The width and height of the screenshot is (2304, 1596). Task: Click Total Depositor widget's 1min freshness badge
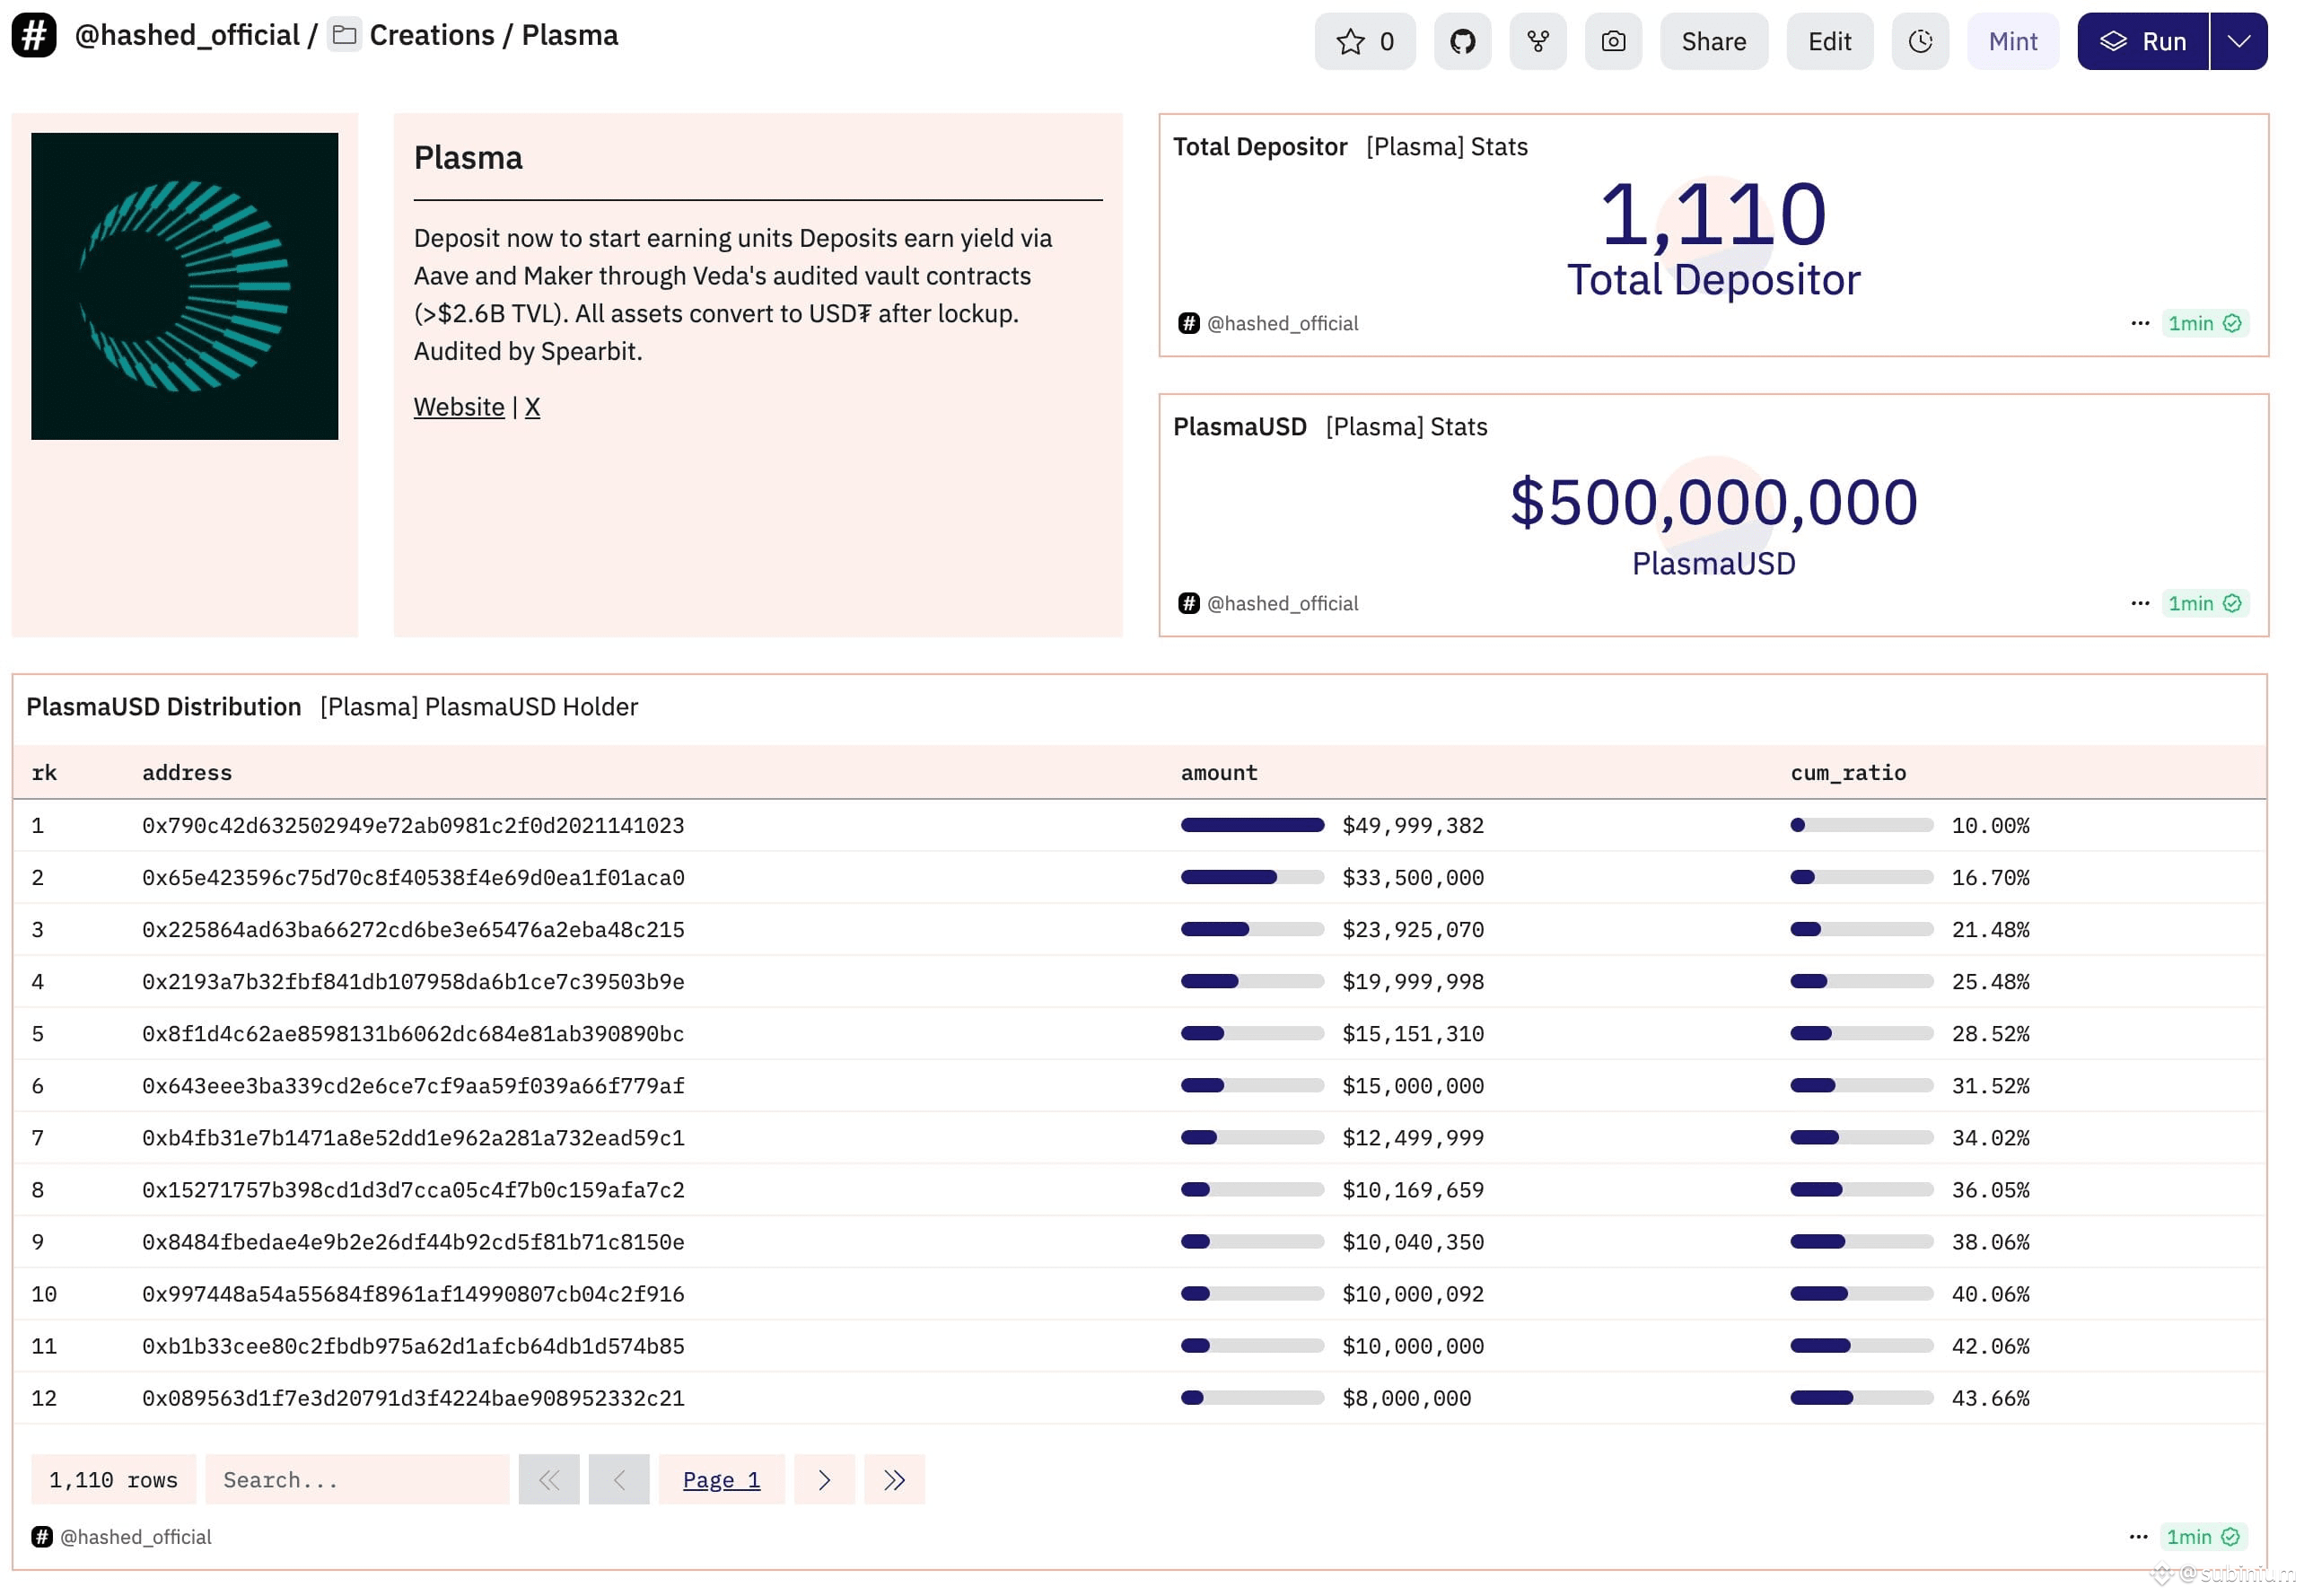[x=2204, y=323]
